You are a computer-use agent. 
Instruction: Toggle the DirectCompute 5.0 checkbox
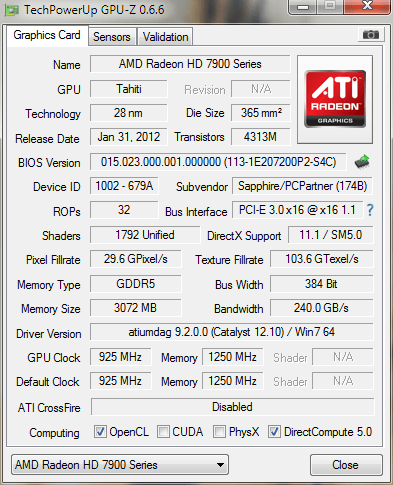pos(274,432)
